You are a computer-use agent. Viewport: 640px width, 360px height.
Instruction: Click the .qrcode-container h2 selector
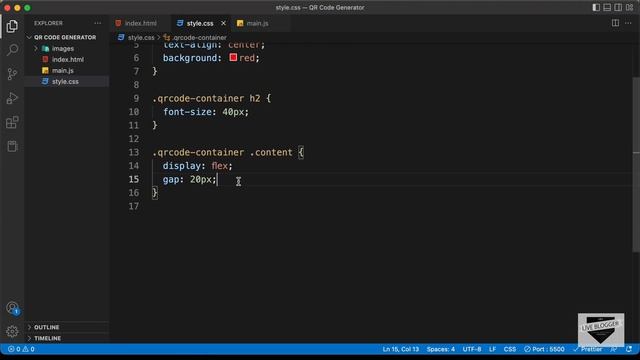(206, 98)
